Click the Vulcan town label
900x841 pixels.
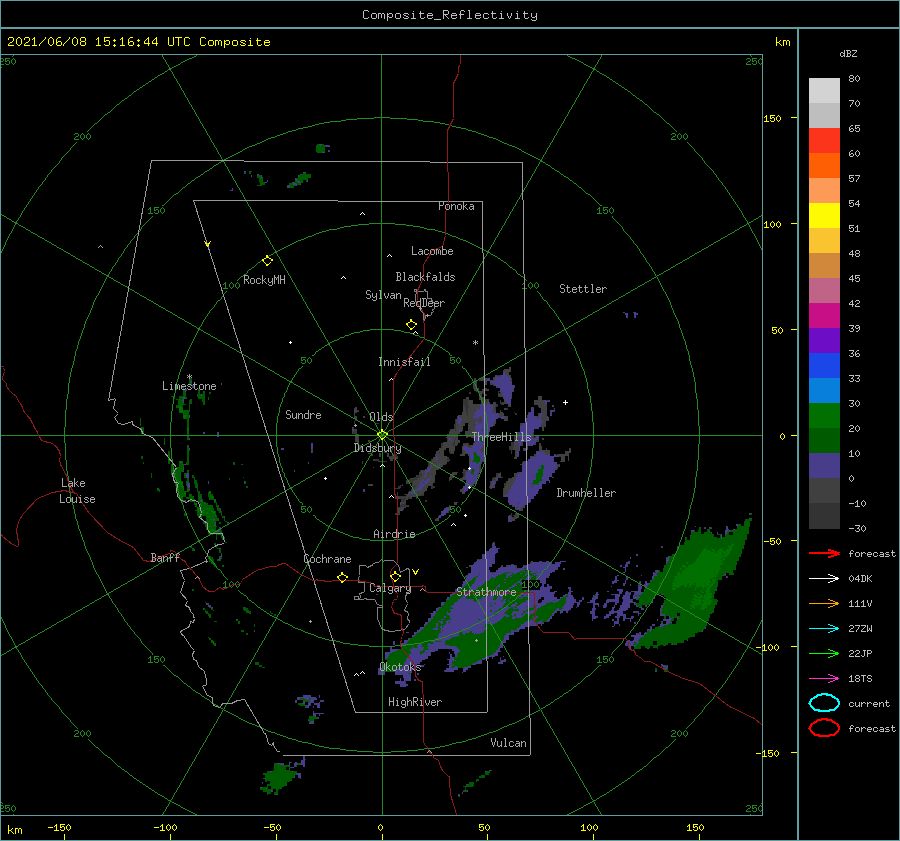point(508,743)
